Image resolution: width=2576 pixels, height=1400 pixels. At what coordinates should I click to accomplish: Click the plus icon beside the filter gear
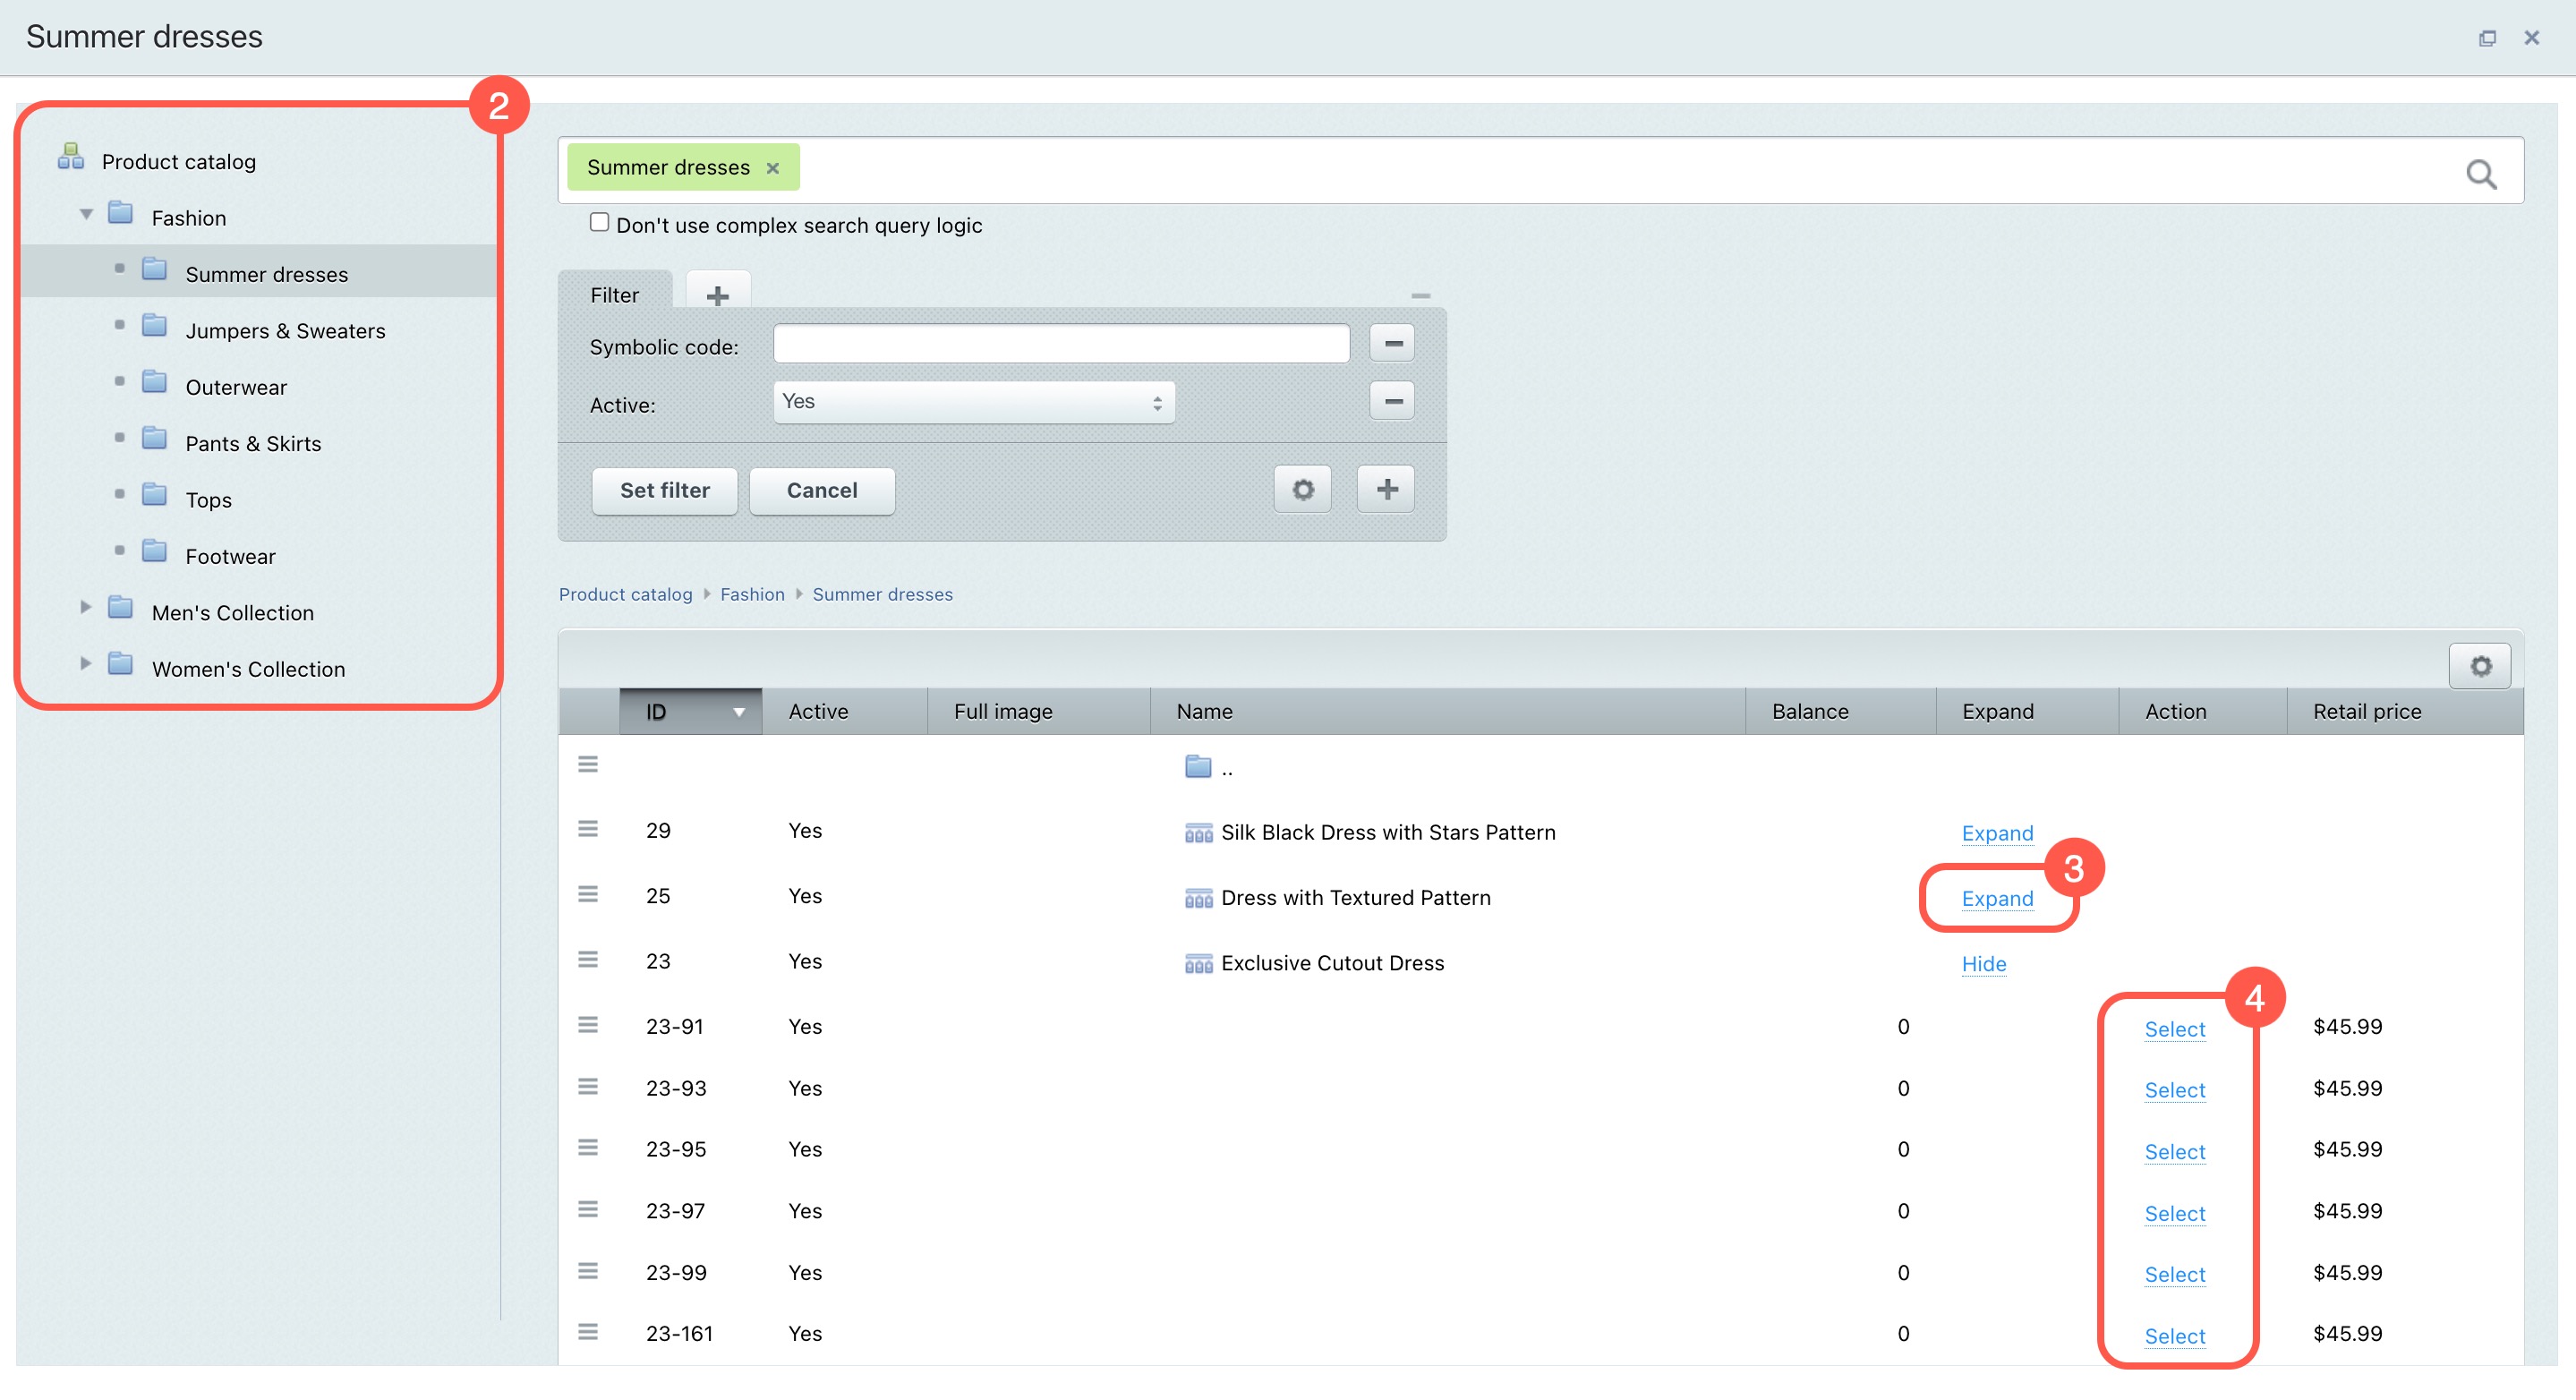pyautogui.click(x=1386, y=490)
